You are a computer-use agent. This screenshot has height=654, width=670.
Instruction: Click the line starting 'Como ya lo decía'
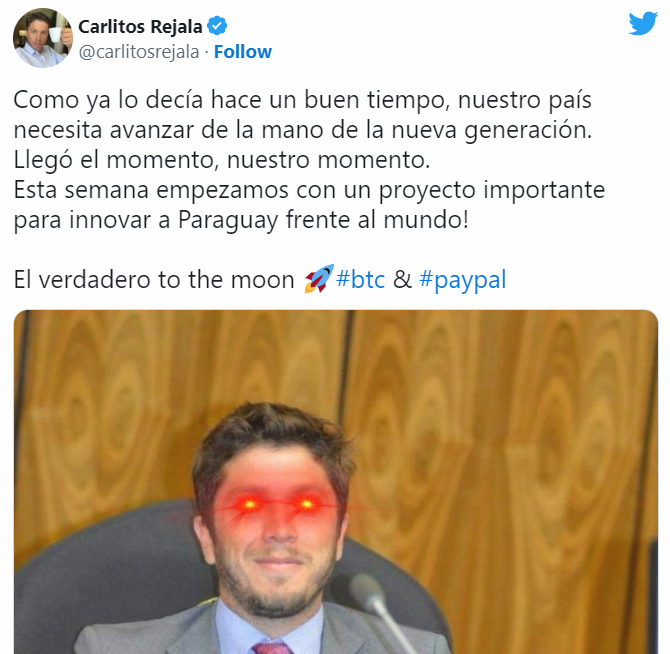point(303,100)
